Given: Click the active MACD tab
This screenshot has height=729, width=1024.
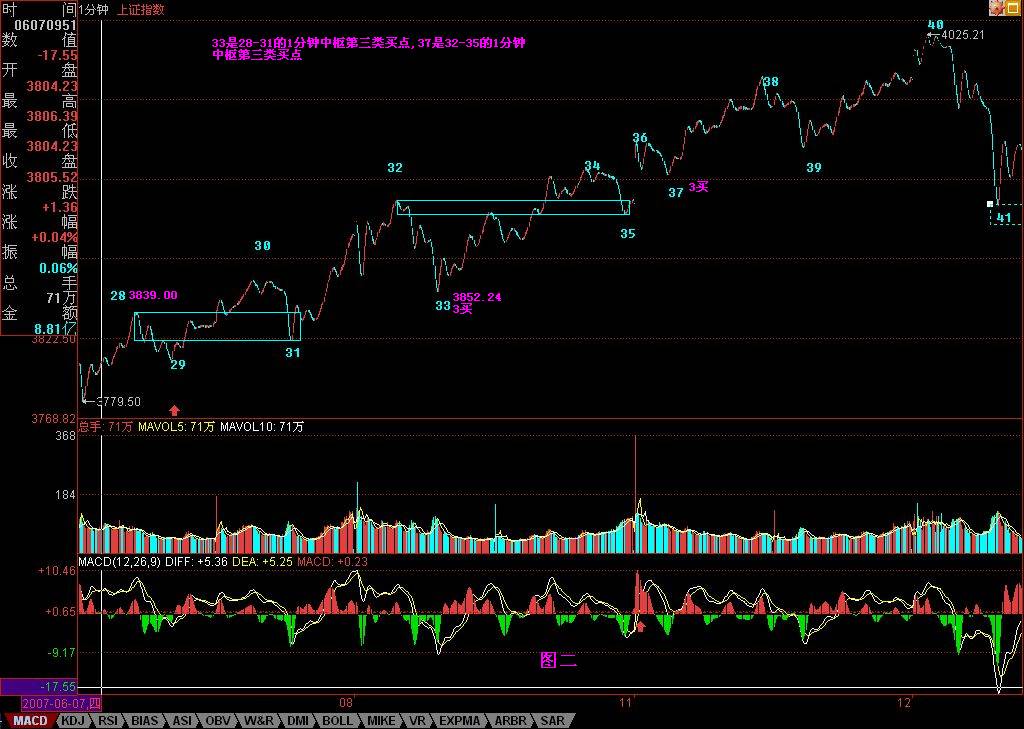Looking at the screenshot, I should click(29, 720).
